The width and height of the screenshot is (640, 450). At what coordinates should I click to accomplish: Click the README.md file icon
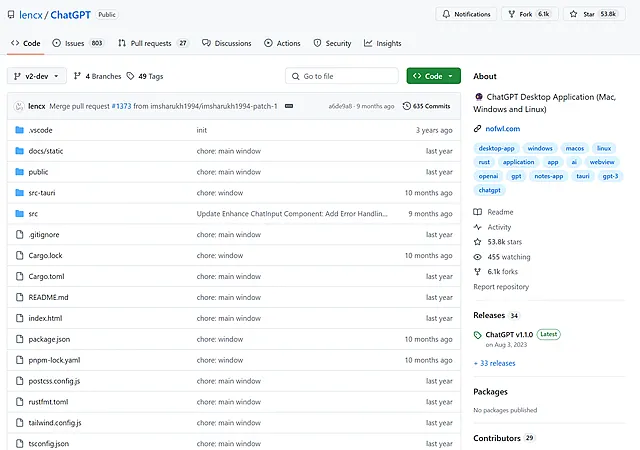[19, 297]
